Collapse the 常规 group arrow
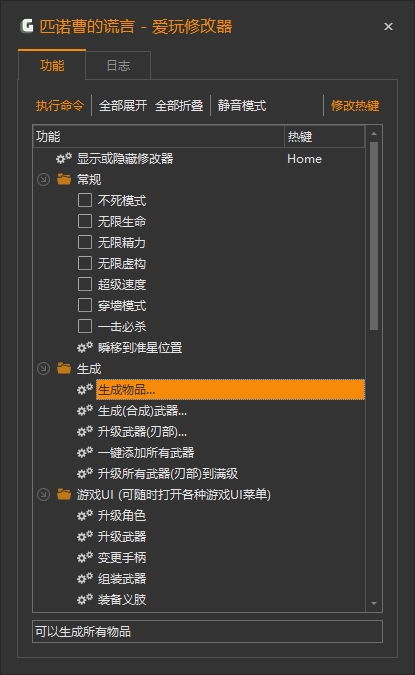The height and width of the screenshot is (675, 415). 43,180
